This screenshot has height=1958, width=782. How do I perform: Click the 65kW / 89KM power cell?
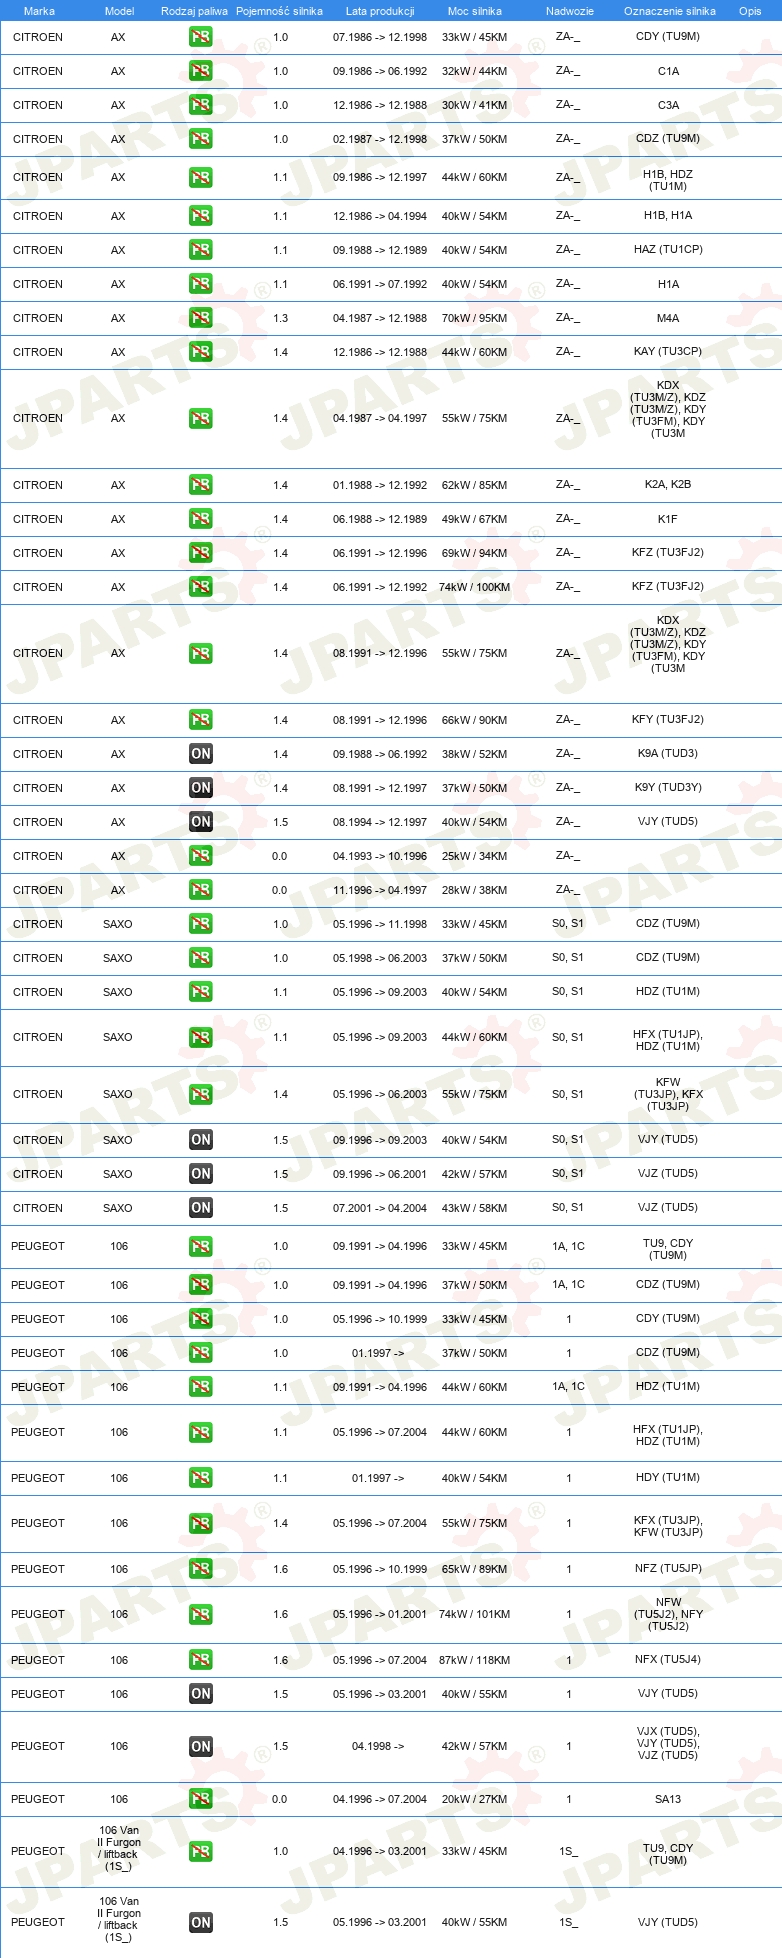pyautogui.click(x=474, y=1569)
